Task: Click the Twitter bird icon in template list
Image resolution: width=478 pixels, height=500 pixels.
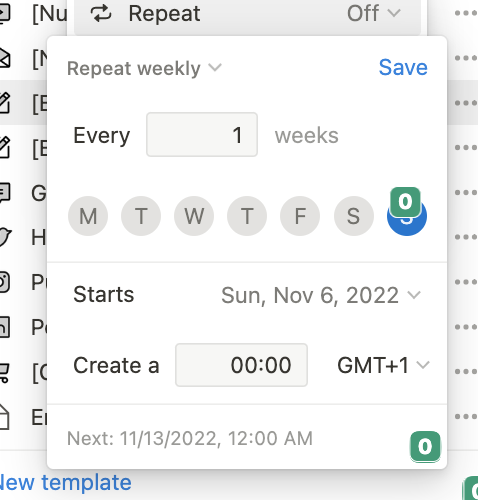Action: coord(5,237)
